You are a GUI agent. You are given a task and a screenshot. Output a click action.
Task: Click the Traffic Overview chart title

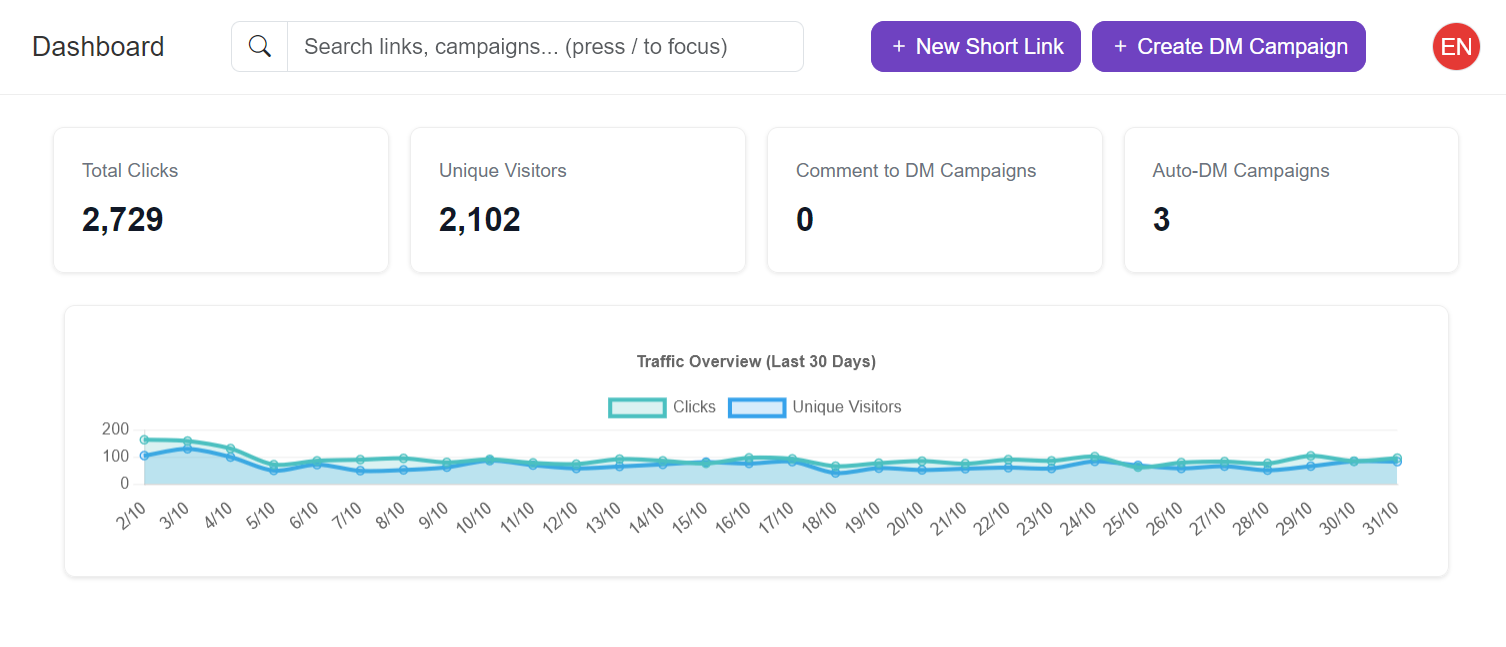[756, 361]
